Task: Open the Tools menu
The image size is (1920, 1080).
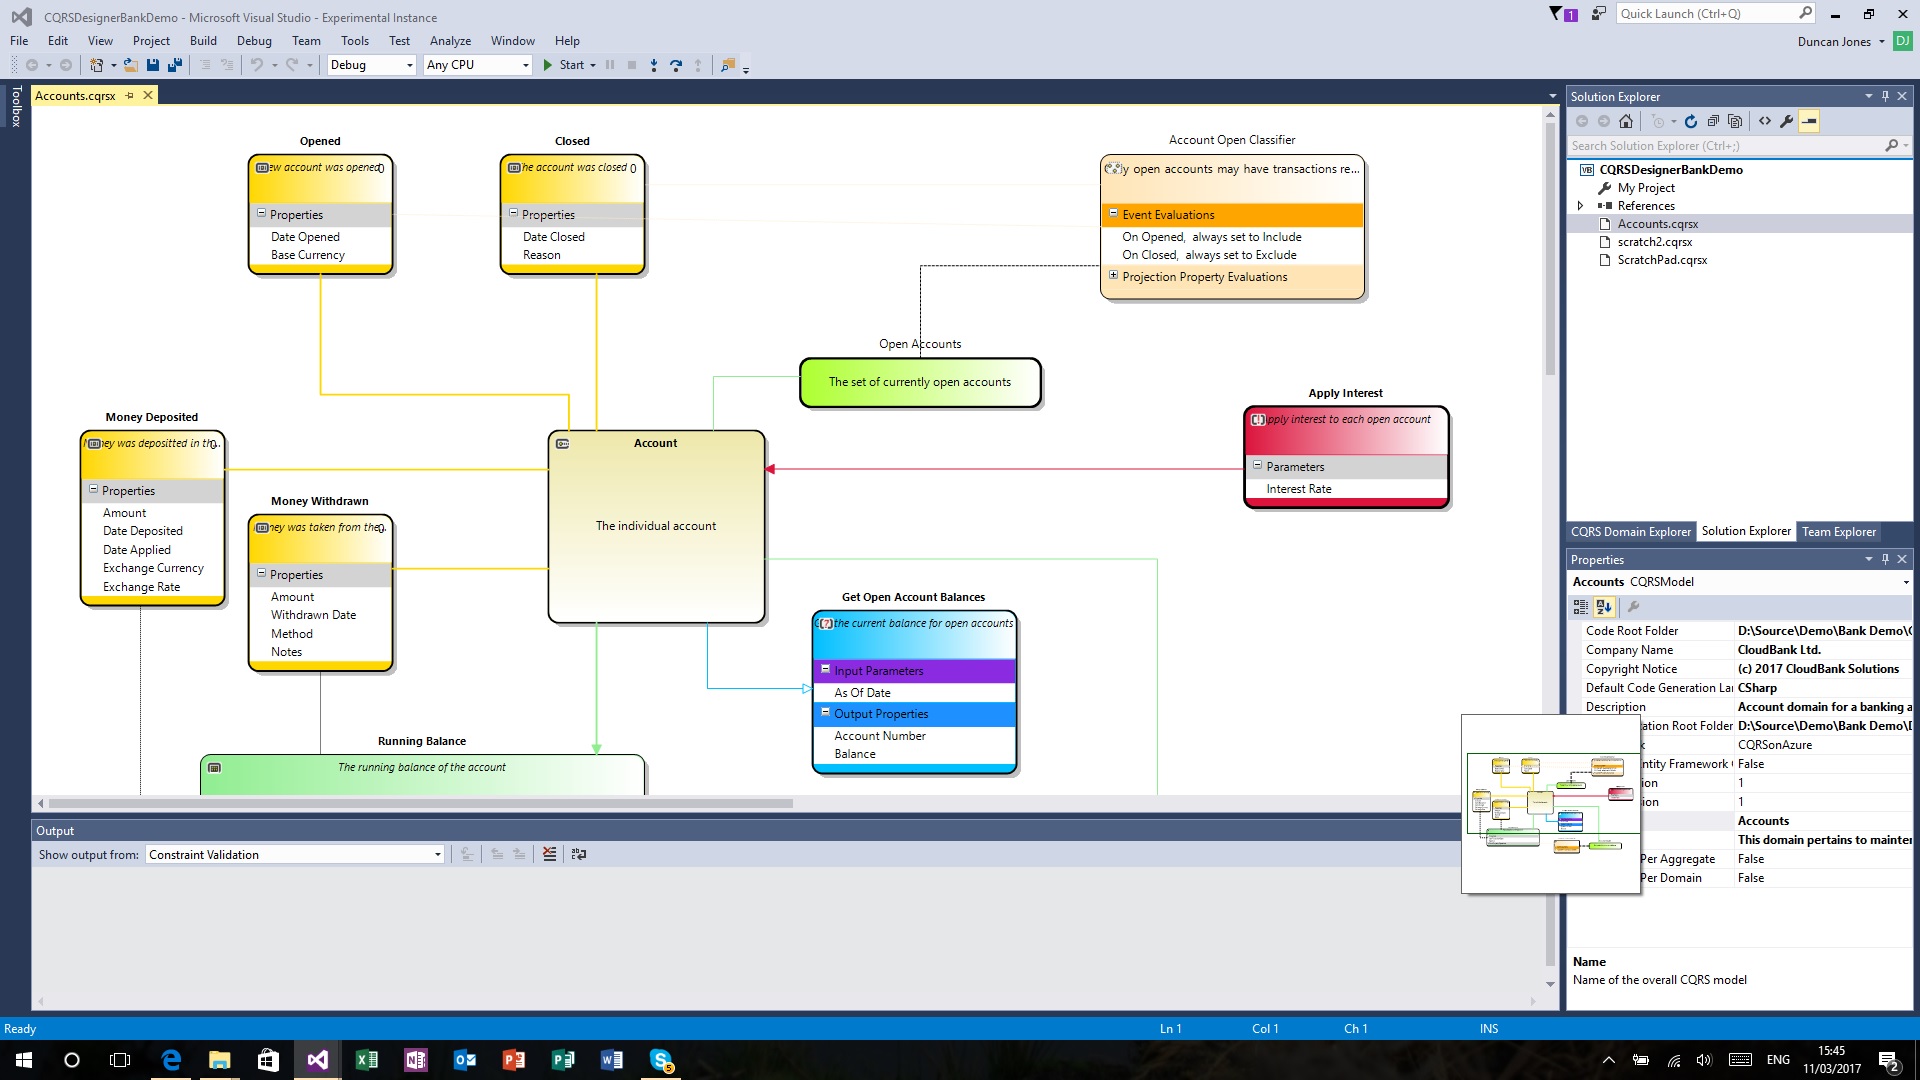Action: click(355, 41)
